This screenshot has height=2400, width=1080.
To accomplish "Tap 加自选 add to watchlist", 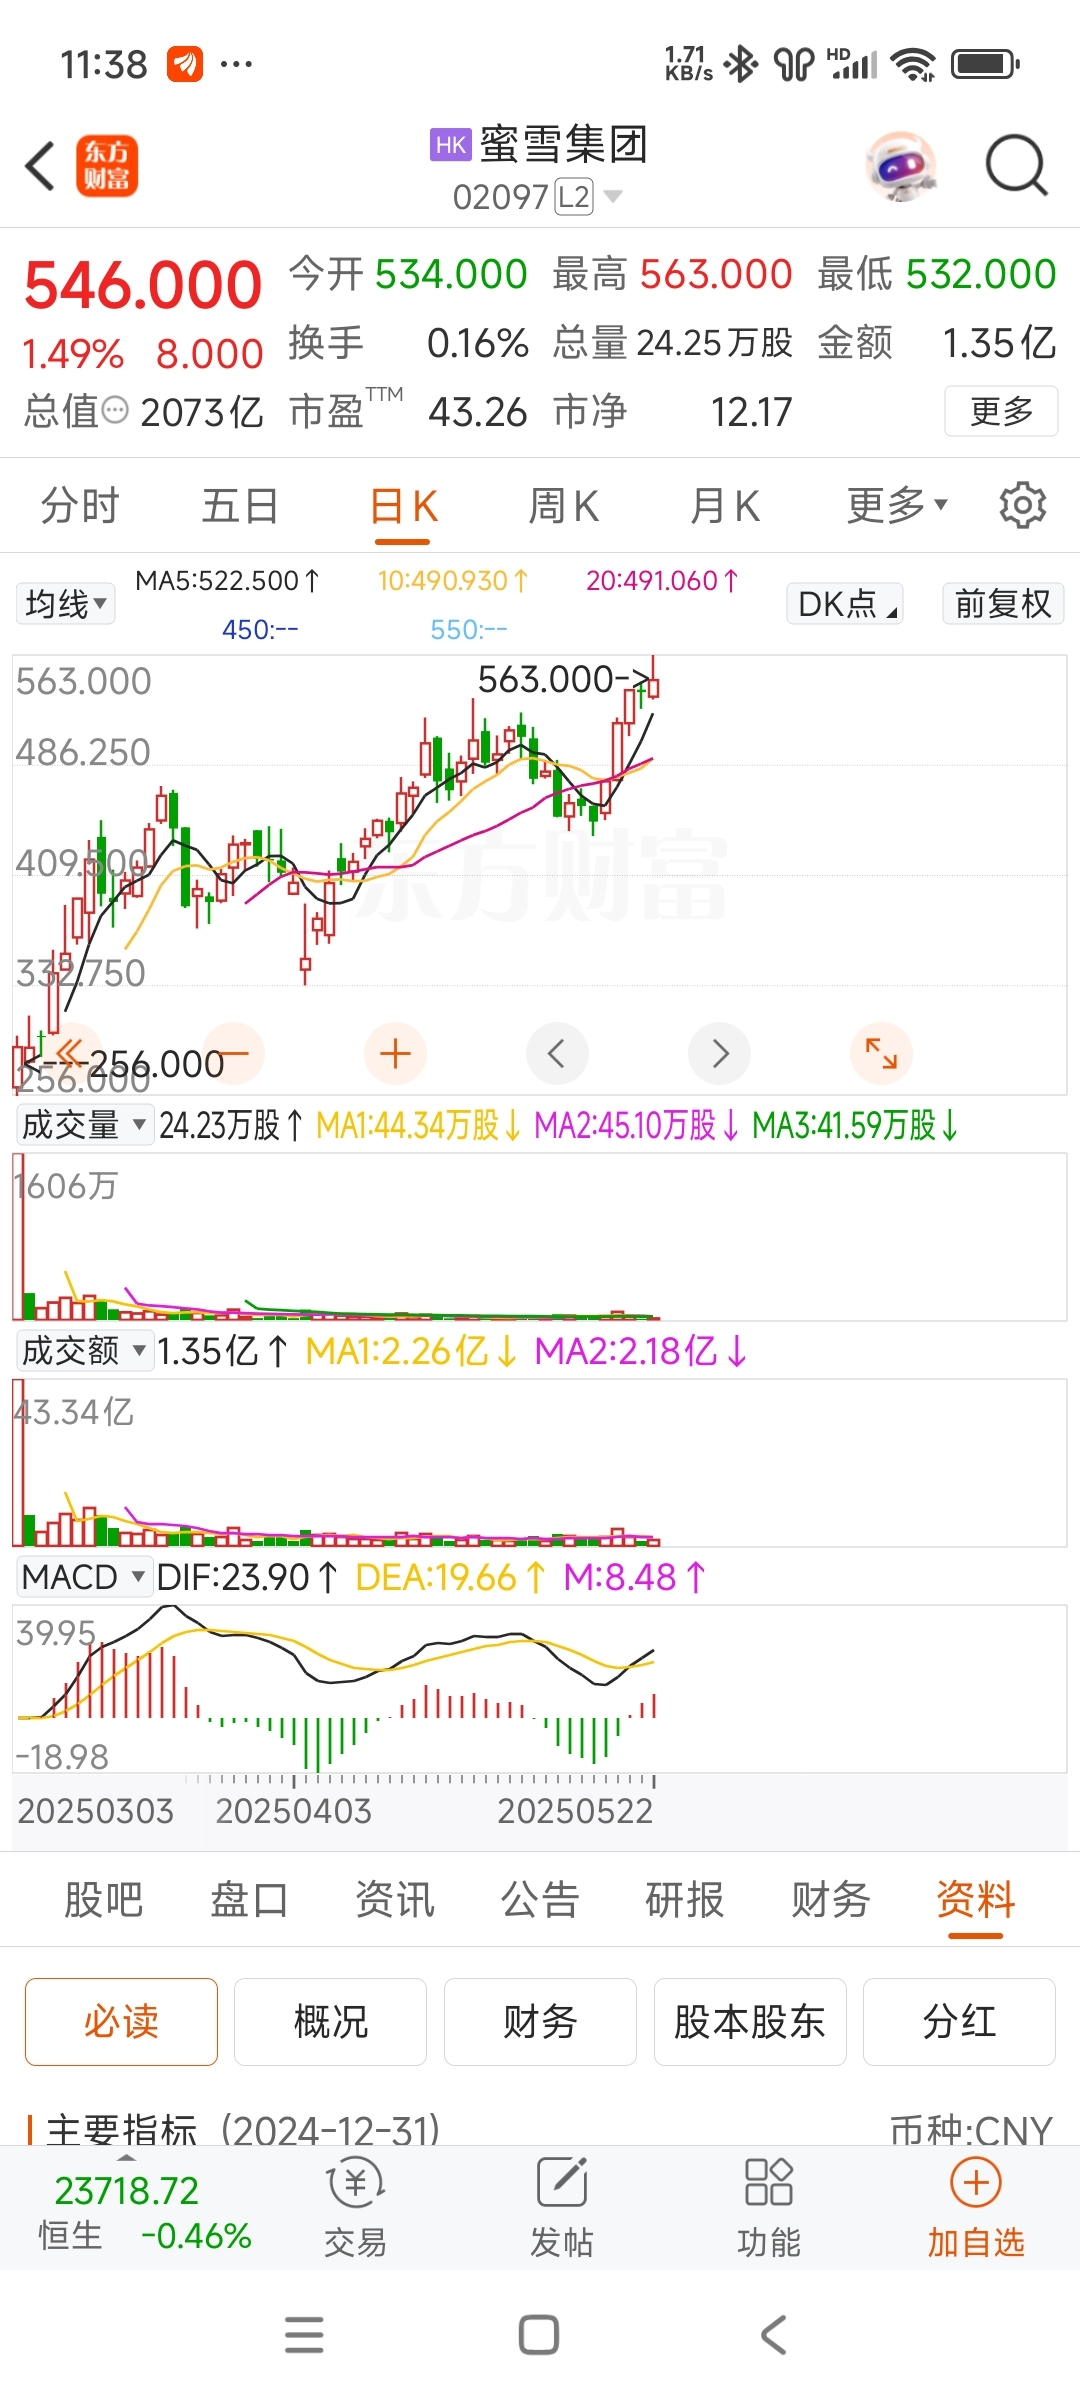I will pos(976,2208).
